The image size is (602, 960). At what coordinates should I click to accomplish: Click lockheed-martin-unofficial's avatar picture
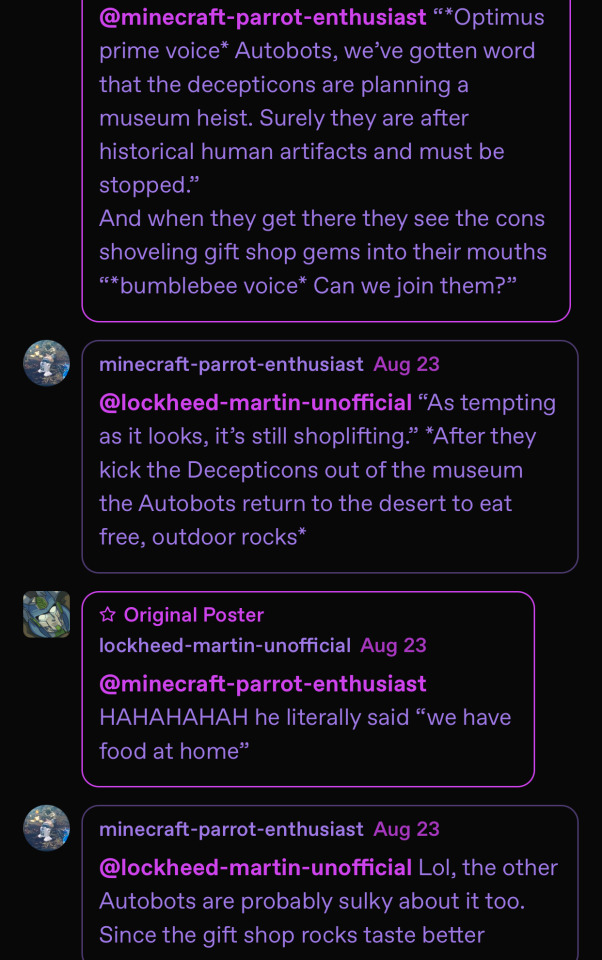[46, 614]
